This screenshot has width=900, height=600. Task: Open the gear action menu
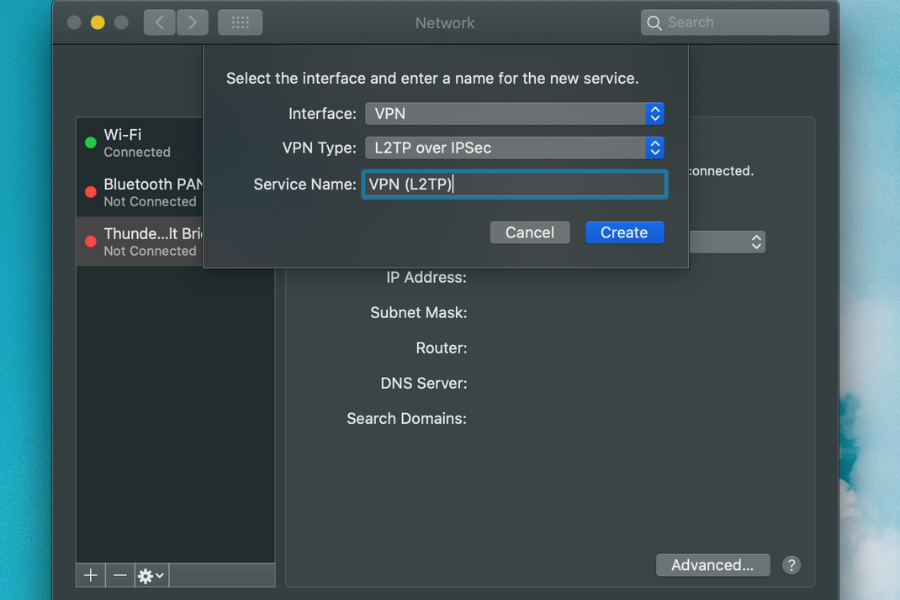click(151, 575)
